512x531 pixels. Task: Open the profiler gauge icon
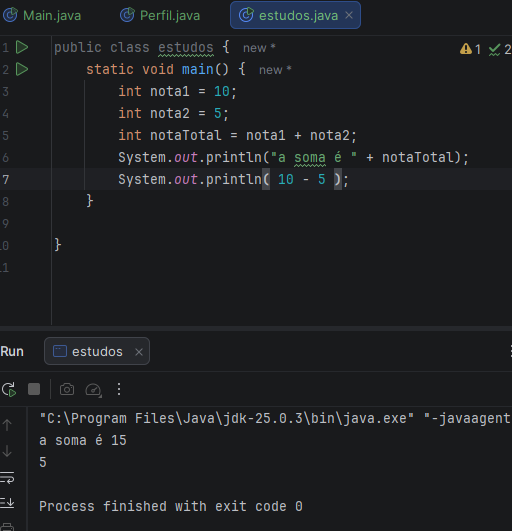pos(93,389)
